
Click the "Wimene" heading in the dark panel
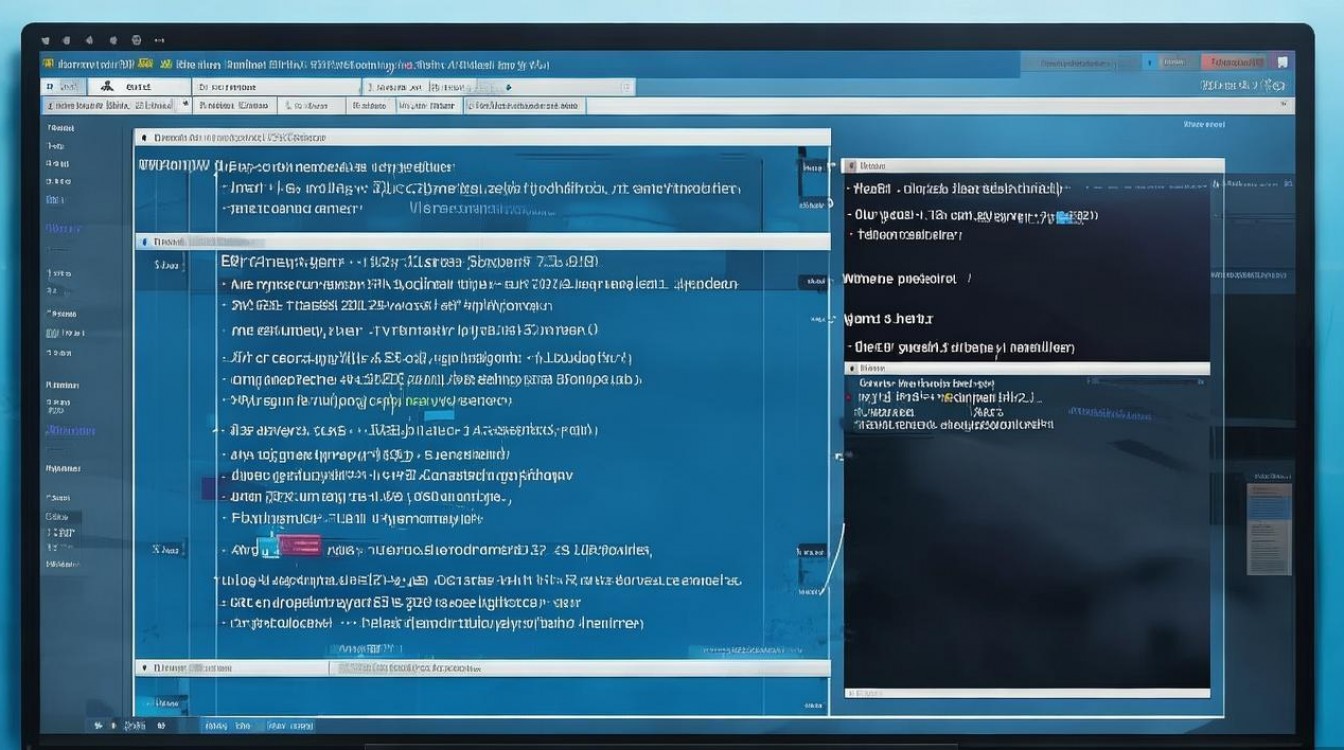[899, 279]
